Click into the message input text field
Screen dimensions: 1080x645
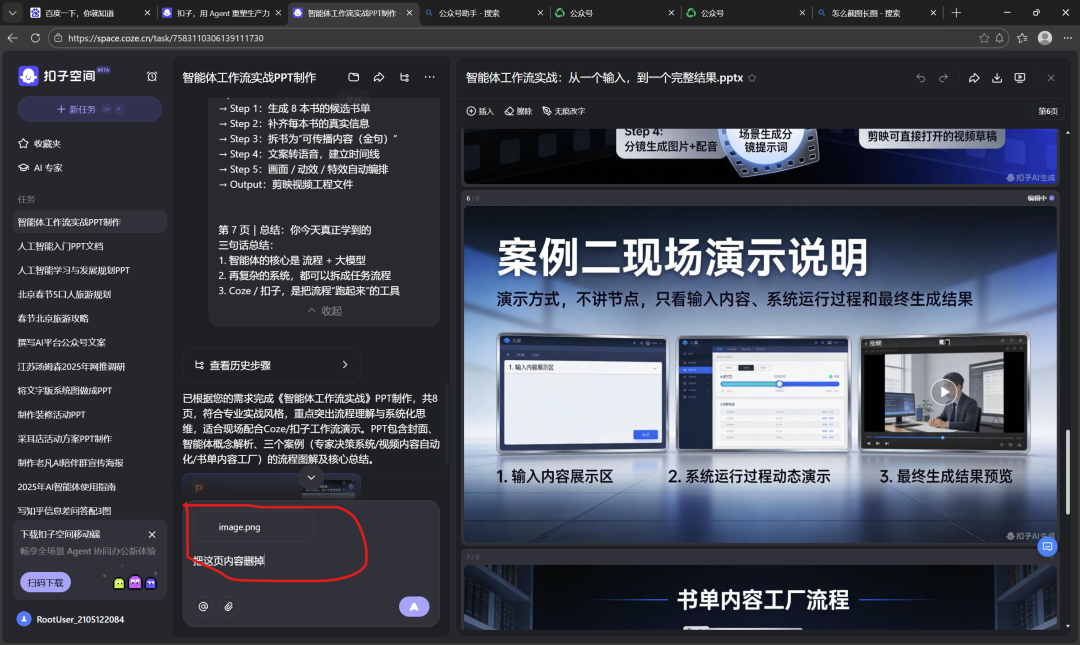(x=310, y=561)
